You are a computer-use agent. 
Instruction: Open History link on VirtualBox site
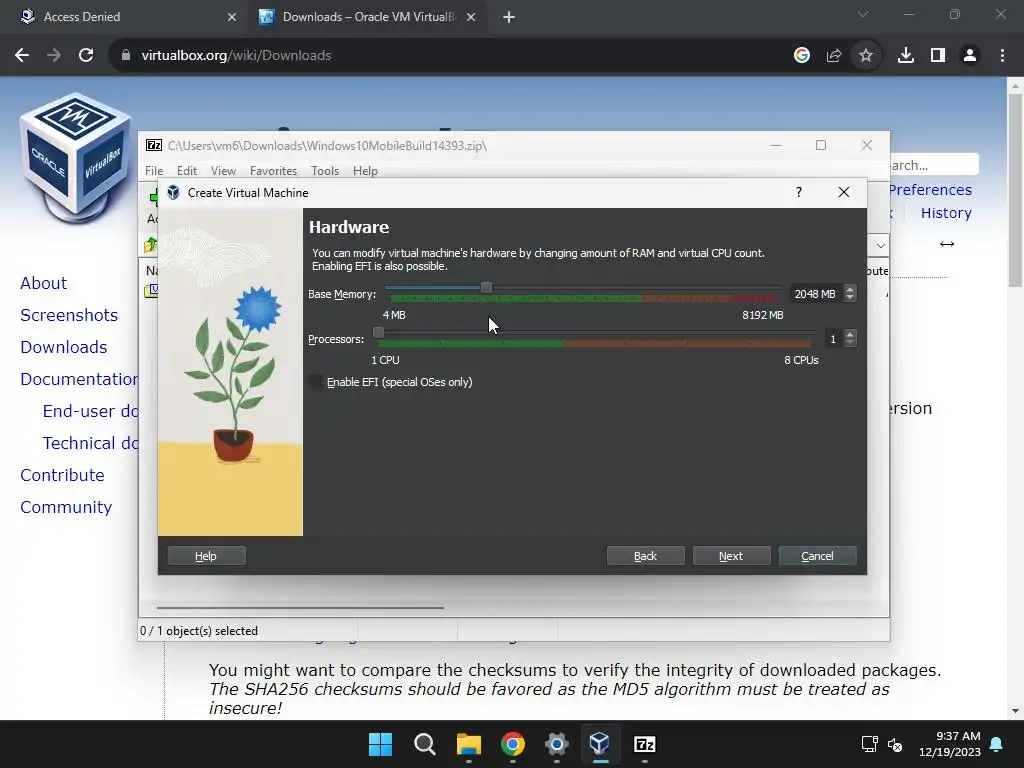(x=946, y=213)
